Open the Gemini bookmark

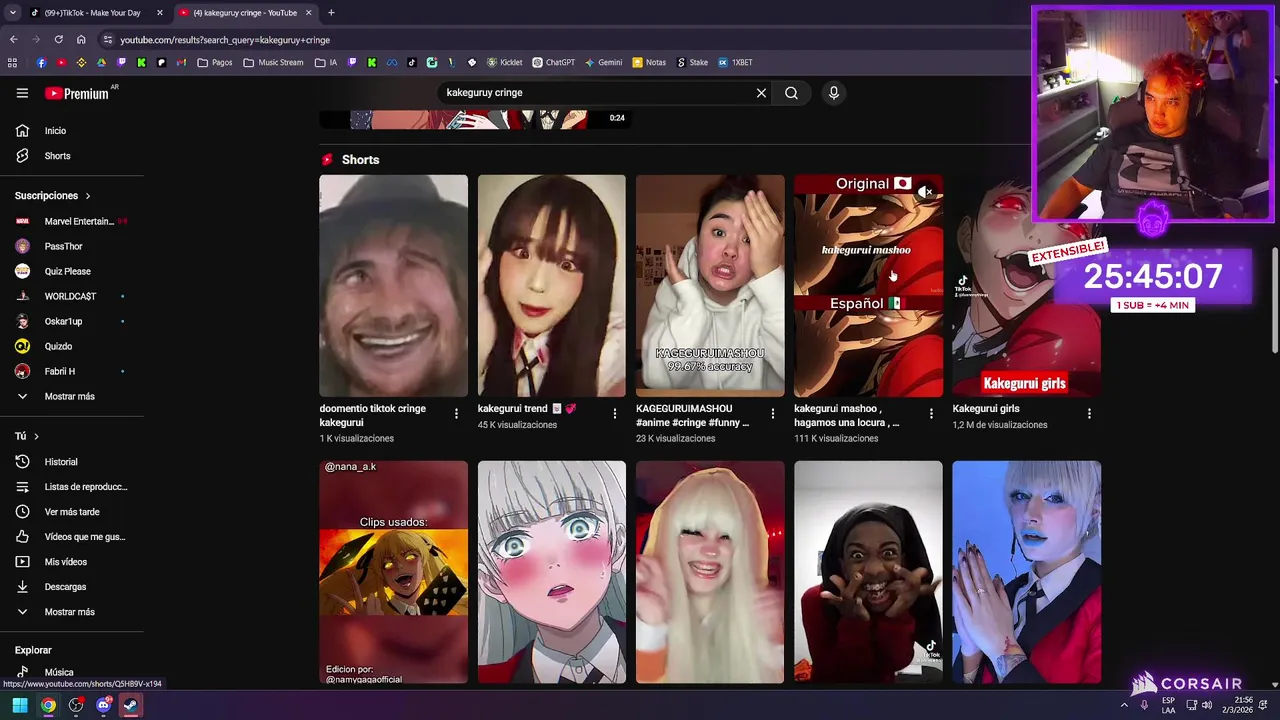coord(604,62)
